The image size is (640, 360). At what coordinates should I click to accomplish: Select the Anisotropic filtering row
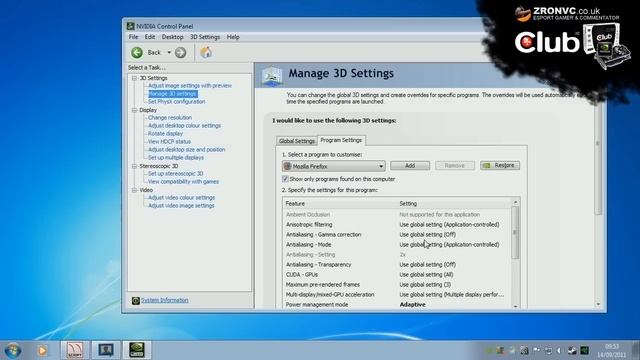pos(396,224)
